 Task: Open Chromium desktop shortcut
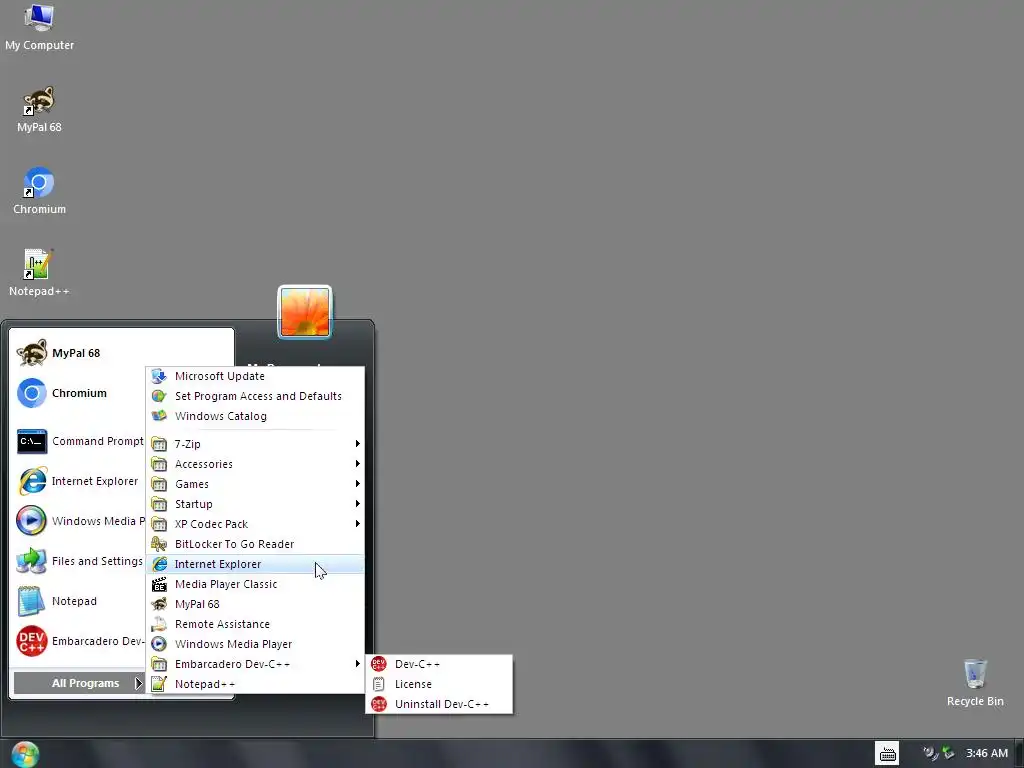39,191
